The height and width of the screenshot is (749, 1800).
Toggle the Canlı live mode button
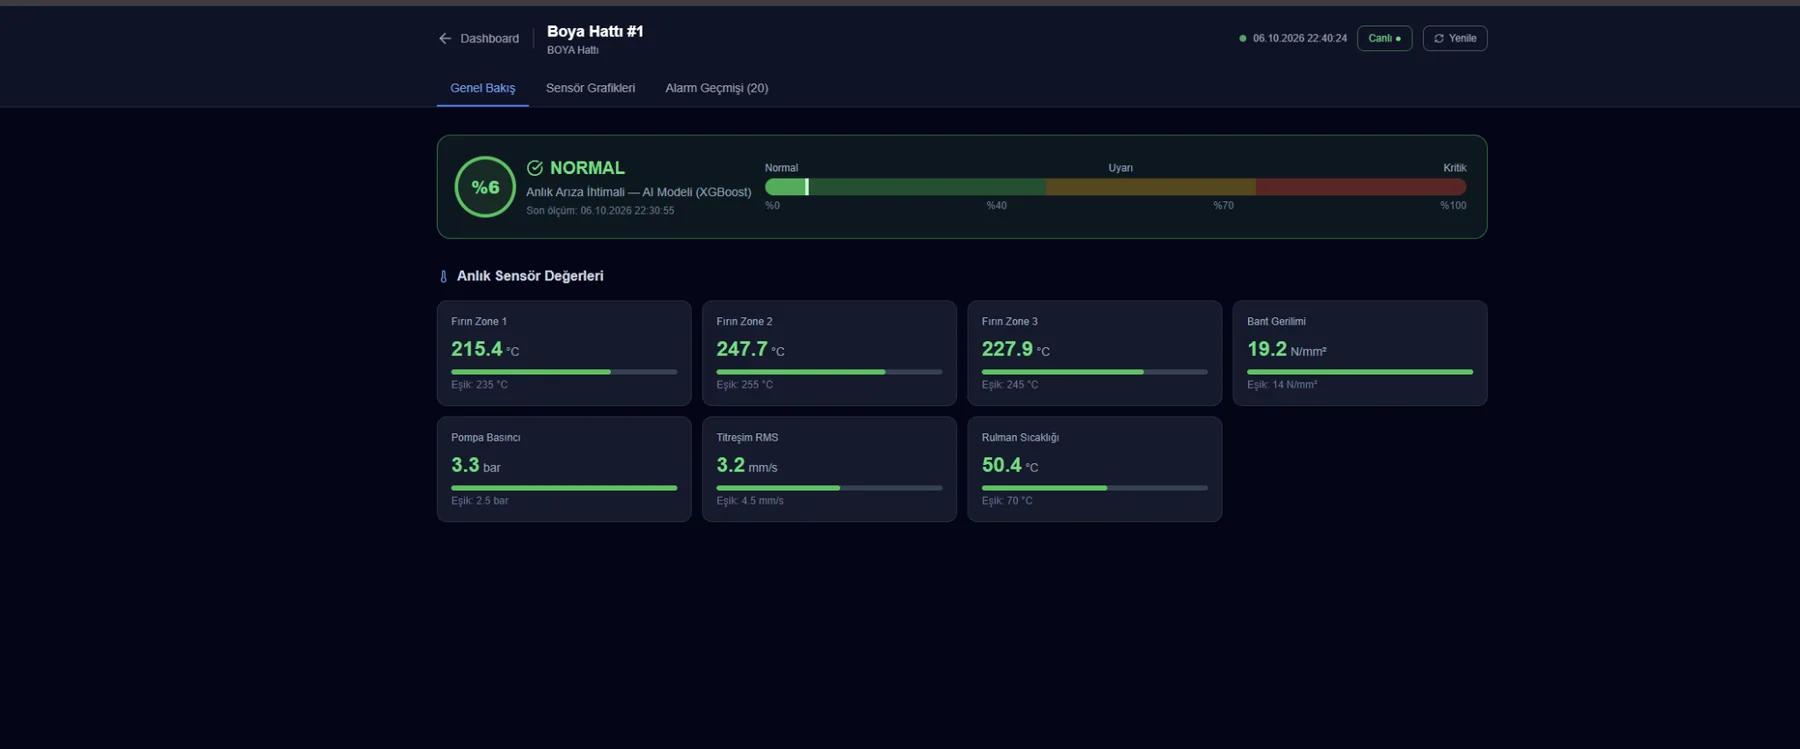pyautogui.click(x=1384, y=39)
